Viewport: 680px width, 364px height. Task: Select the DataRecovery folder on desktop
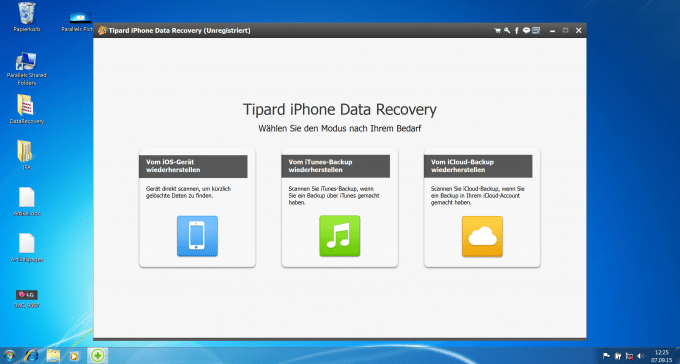tap(26, 109)
